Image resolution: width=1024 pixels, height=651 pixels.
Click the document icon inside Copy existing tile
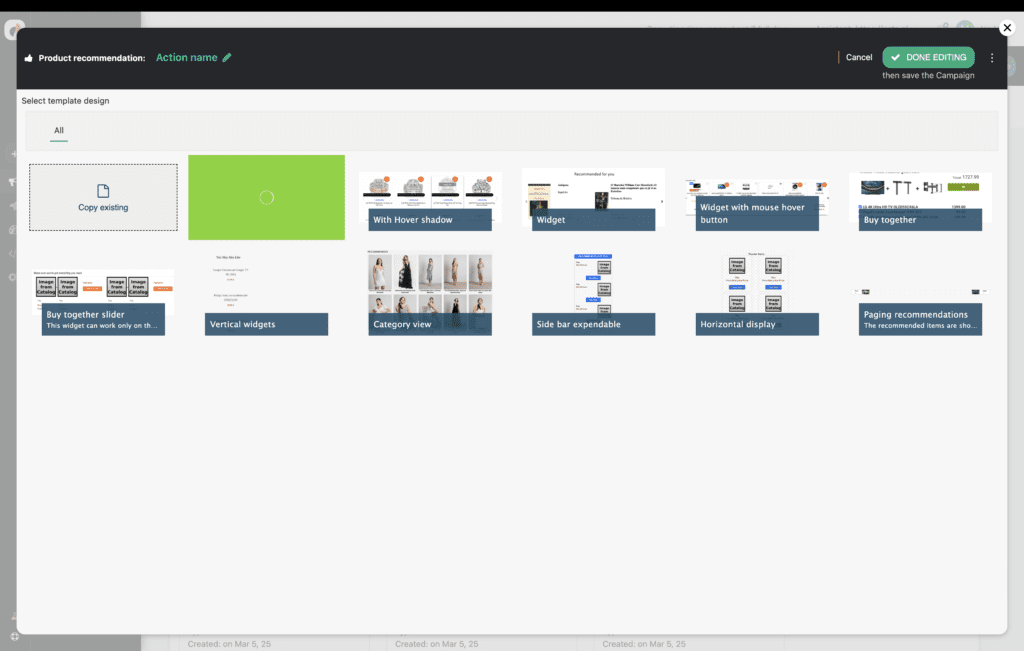[103, 190]
